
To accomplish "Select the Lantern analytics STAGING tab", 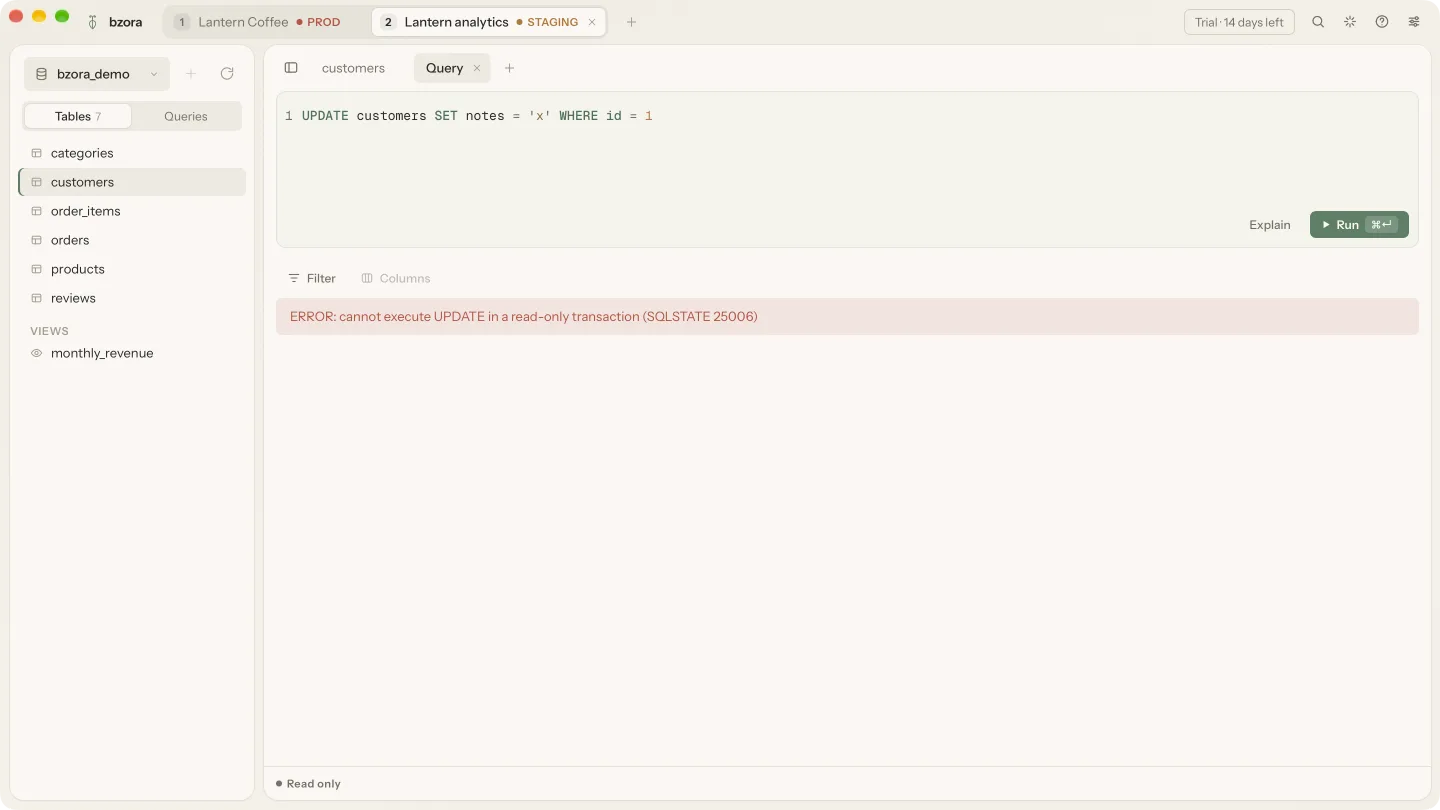I will [x=489, y=22].
